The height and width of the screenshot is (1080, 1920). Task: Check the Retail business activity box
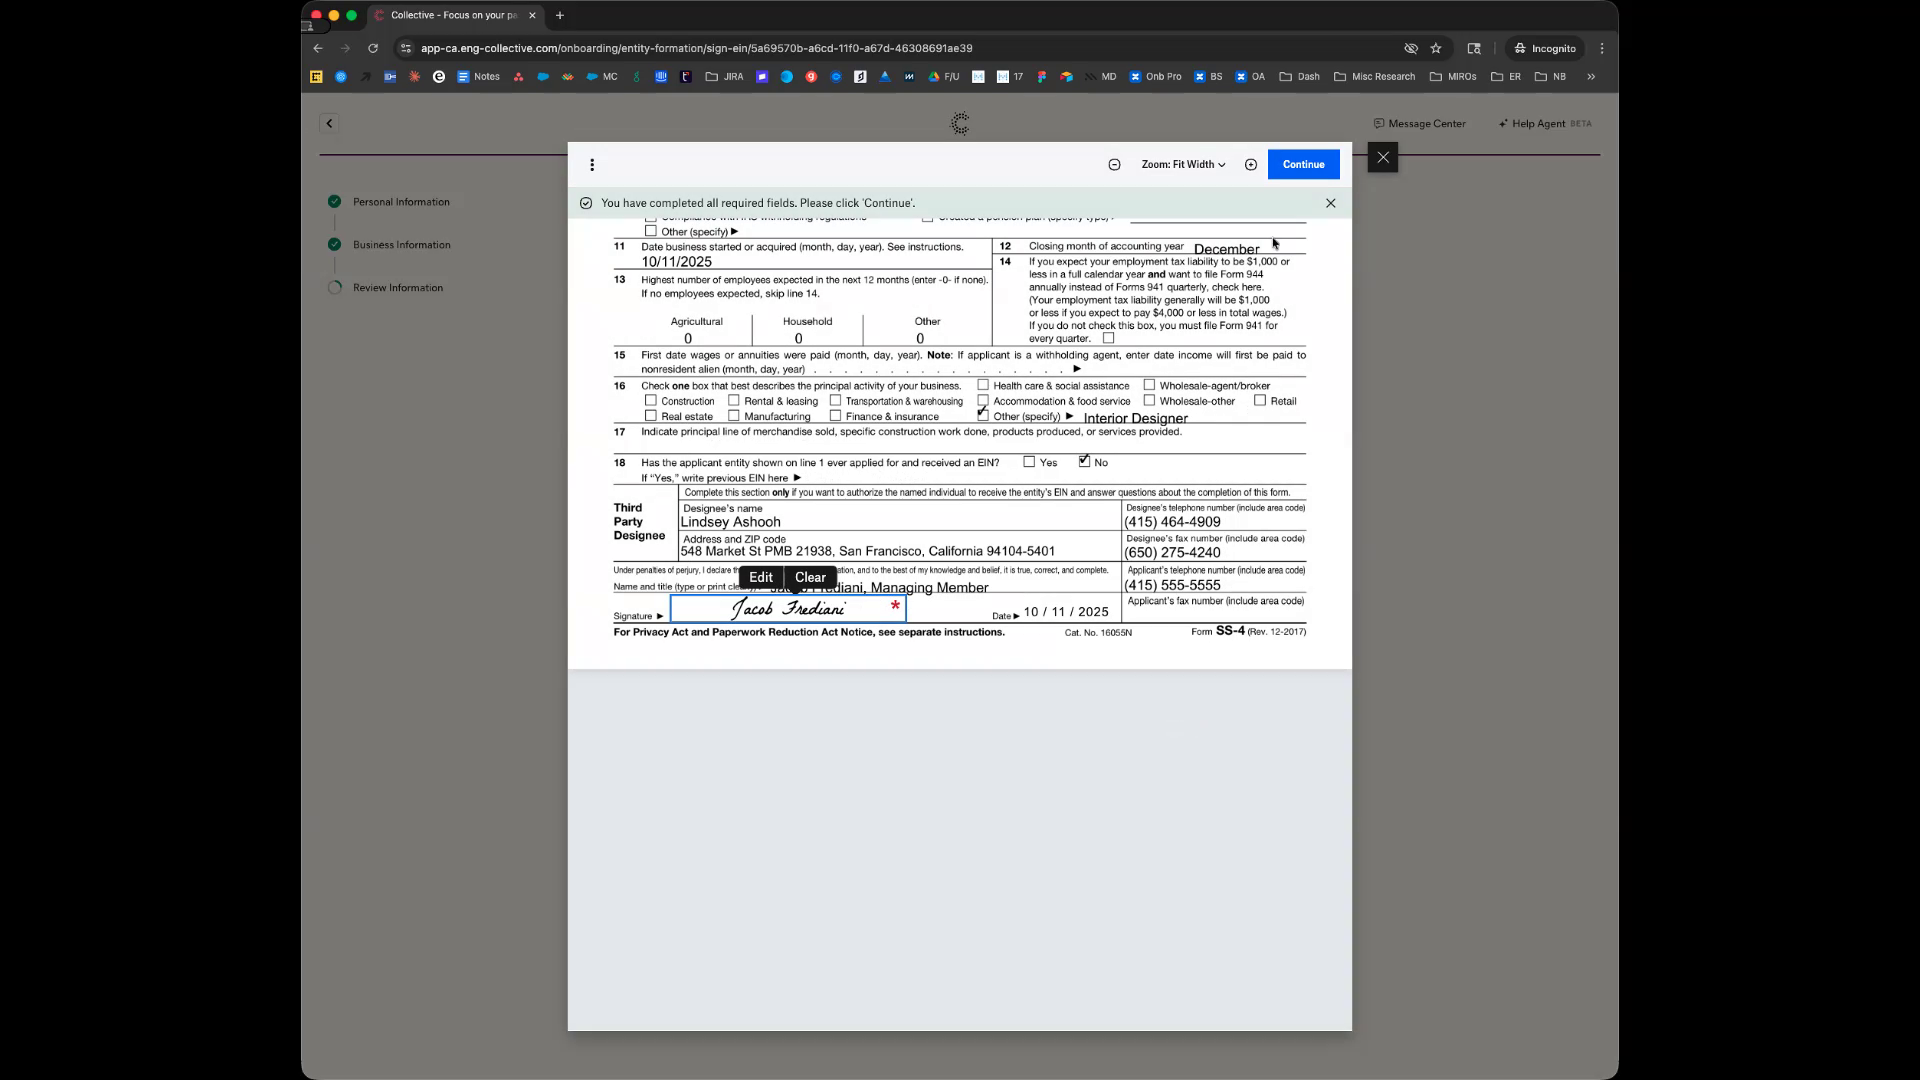click(1260, 400)
